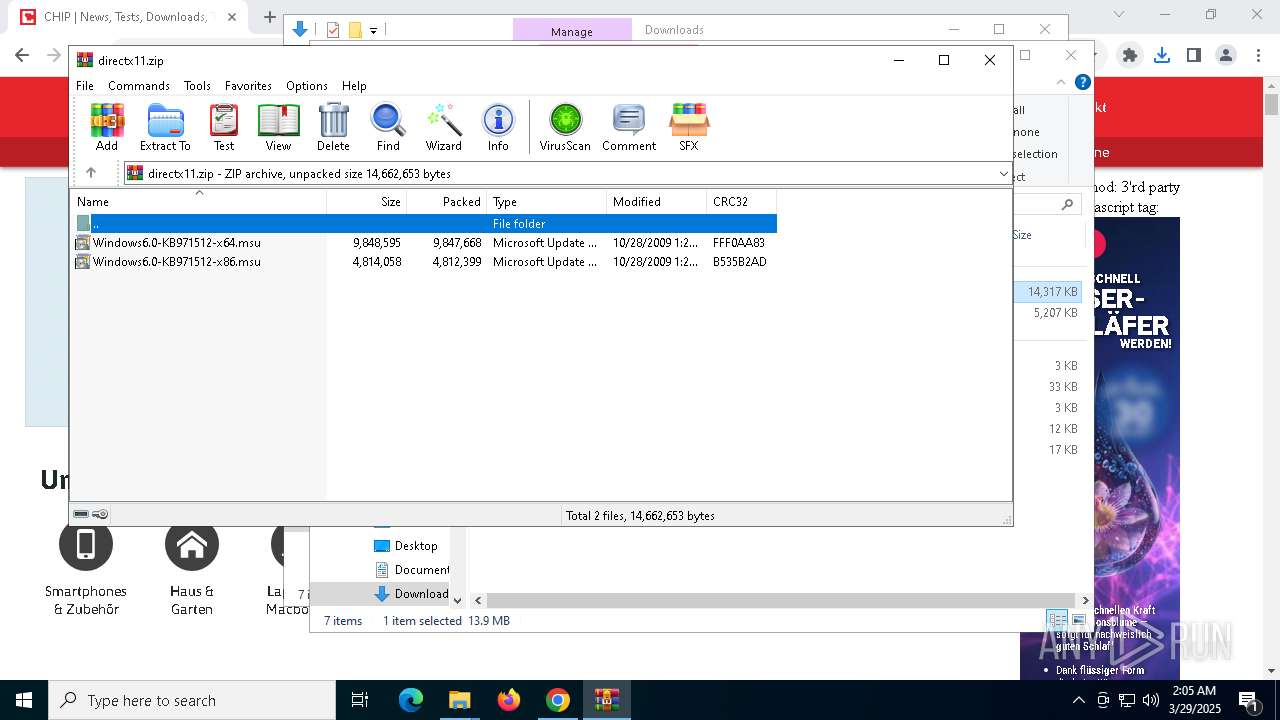Select Downloads in Explorer navigation pane
1280x720 pixels.
pyautogui.click(x=413, y=594)
